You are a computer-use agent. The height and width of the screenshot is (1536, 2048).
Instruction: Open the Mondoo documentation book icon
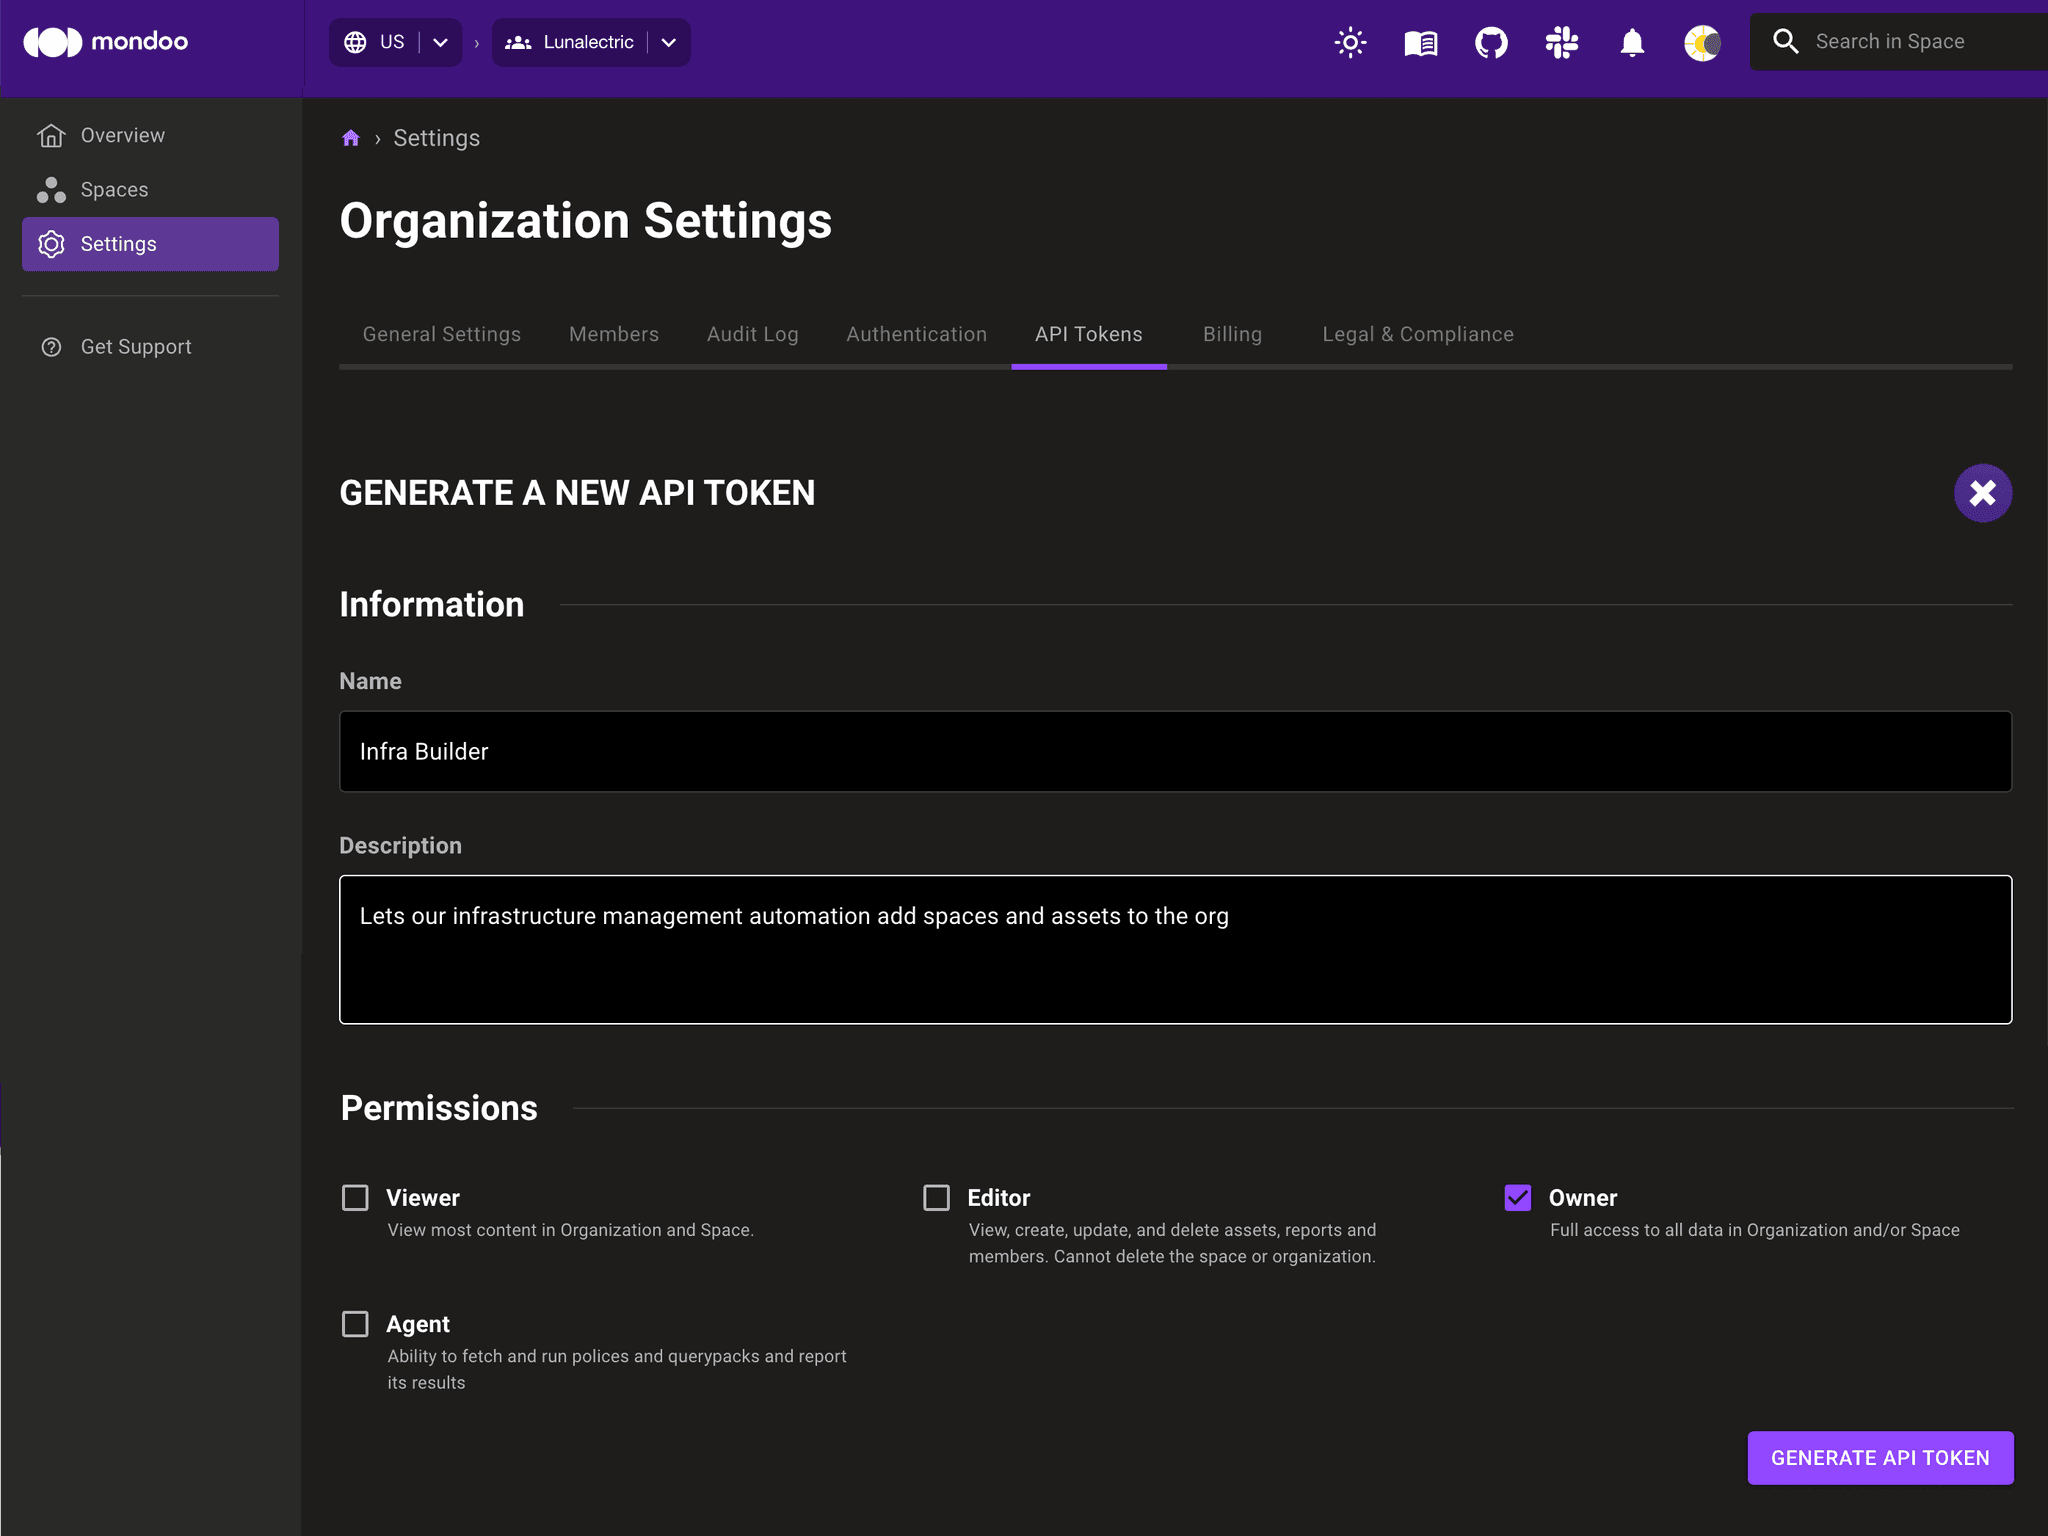(x=1419, y=42)
